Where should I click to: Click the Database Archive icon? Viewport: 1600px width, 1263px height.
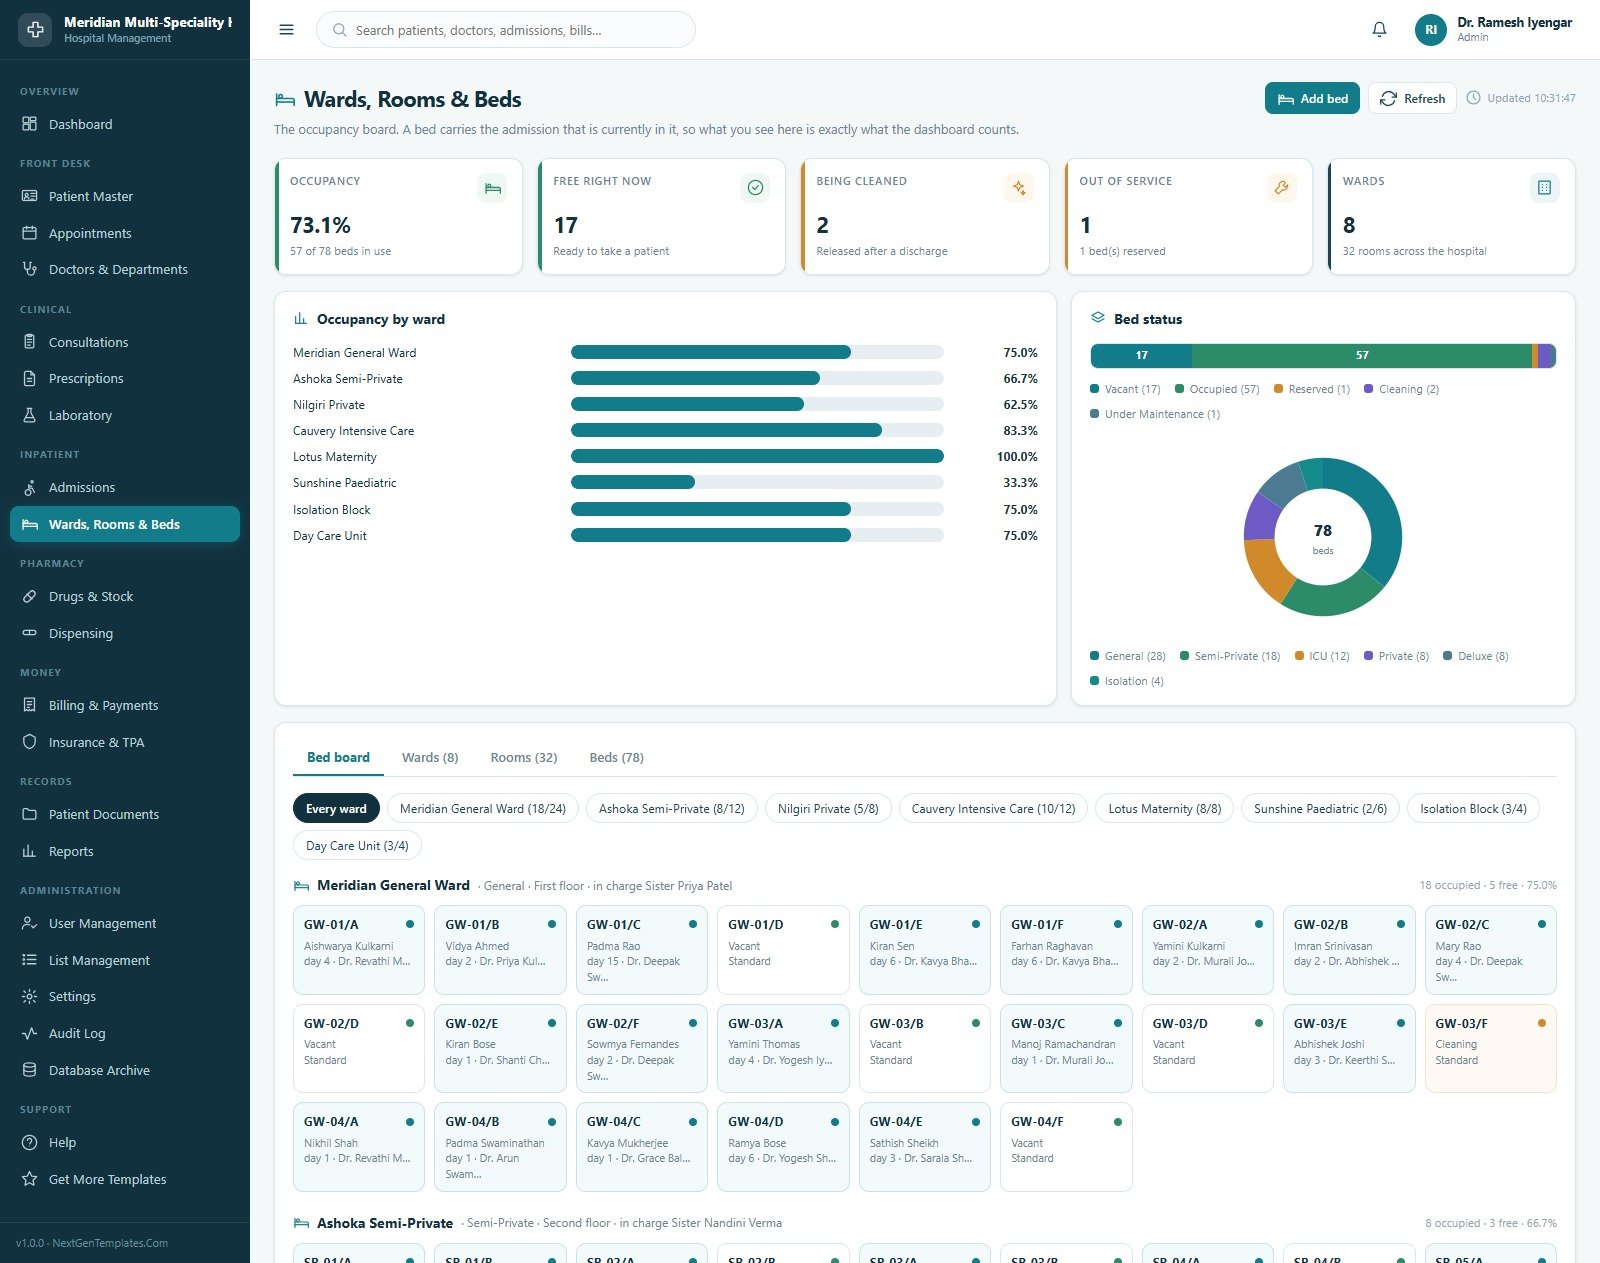[x=30, y=1070]
